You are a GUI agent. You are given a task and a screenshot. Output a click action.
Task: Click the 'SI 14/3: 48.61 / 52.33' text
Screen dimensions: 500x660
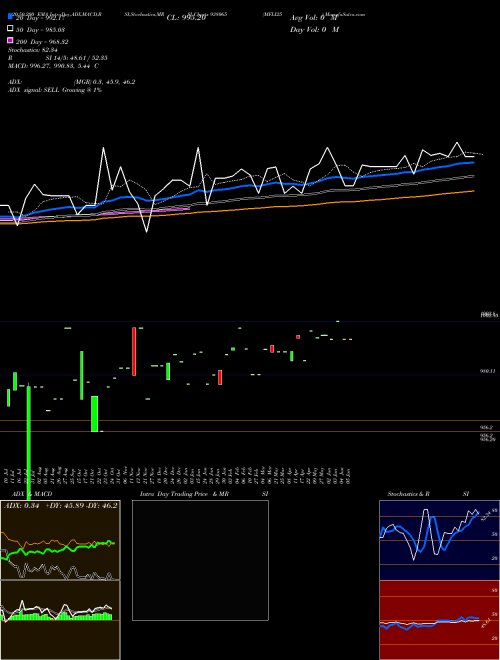(76, 58)
